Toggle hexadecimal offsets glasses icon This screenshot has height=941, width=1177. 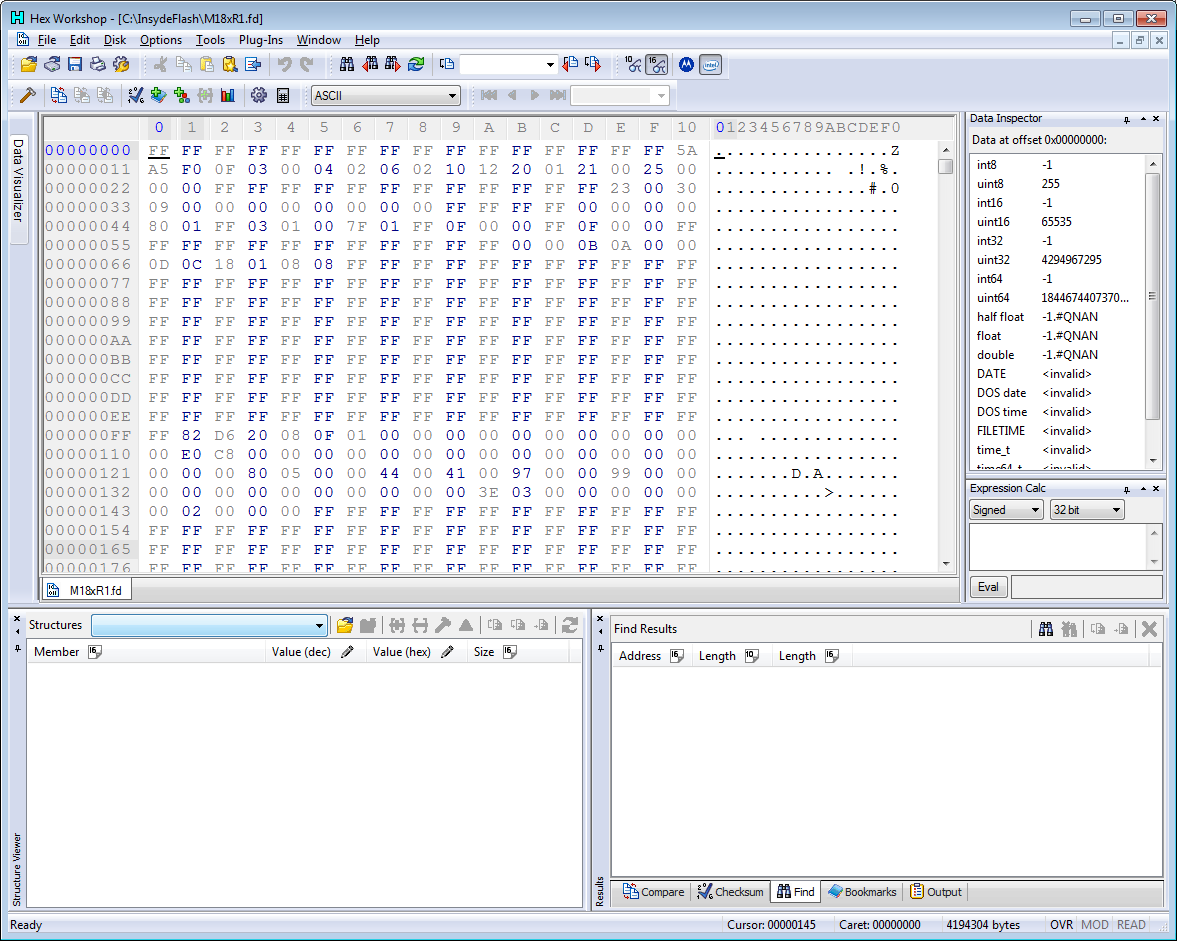(657, 65)
